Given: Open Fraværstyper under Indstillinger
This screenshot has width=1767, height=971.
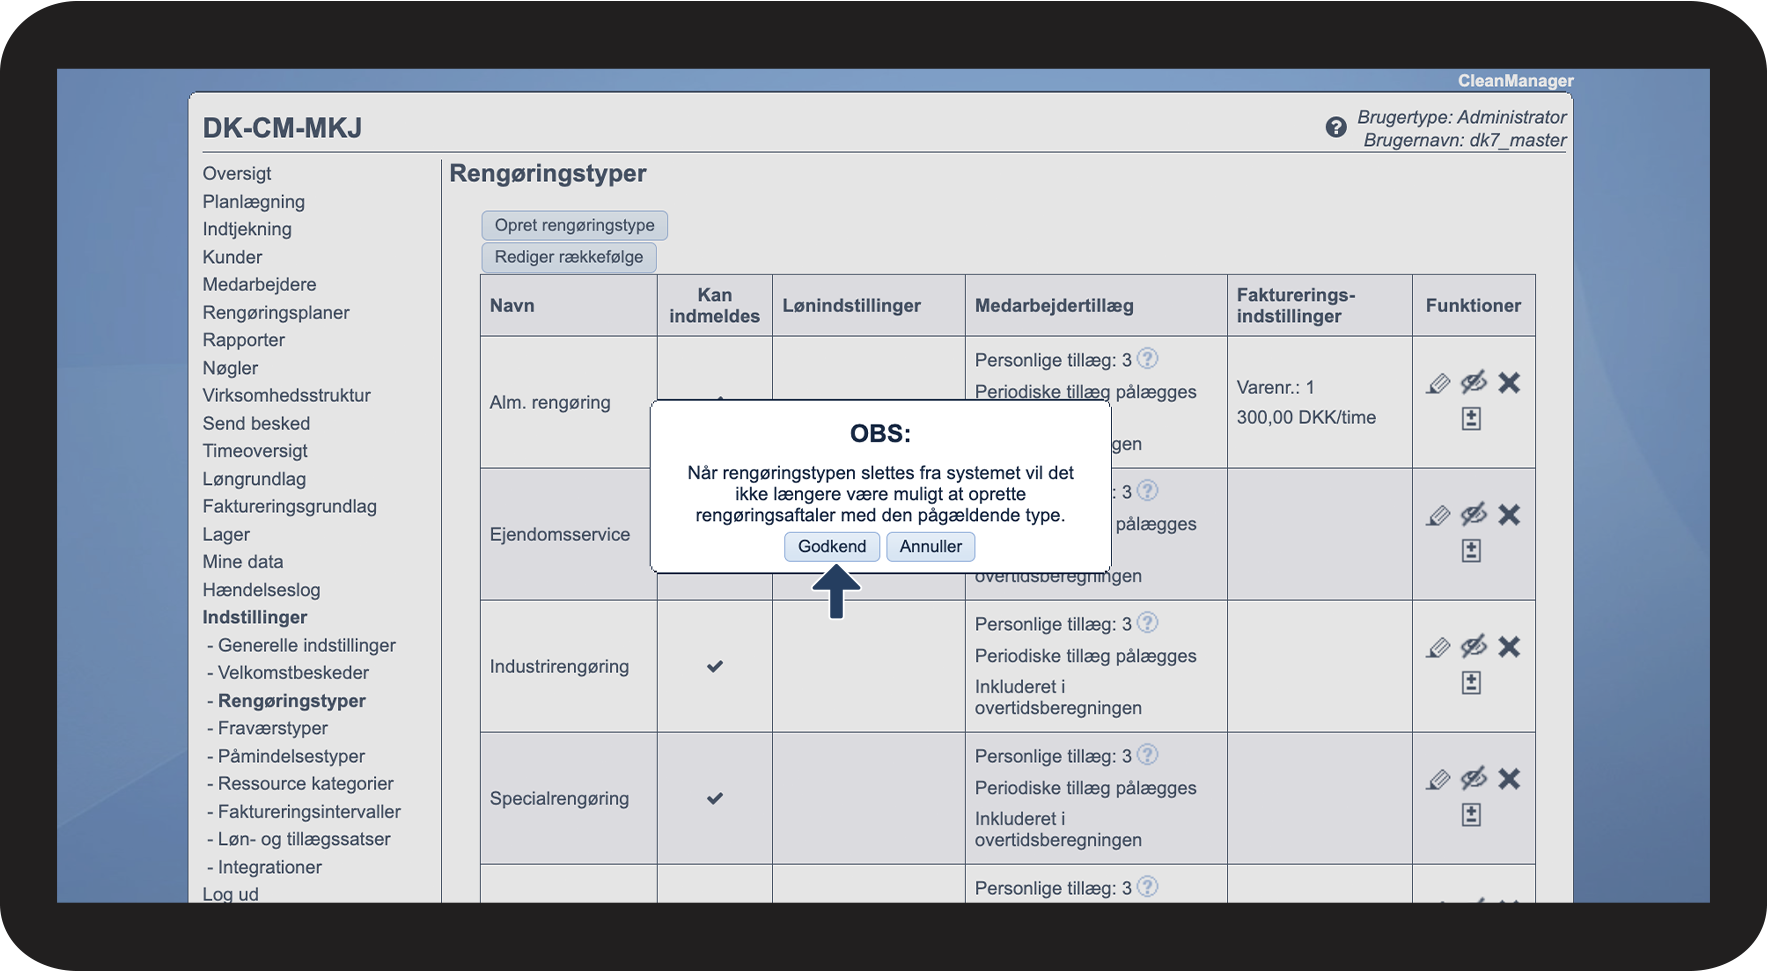Looking at the screenshot, I should point(273,728).
